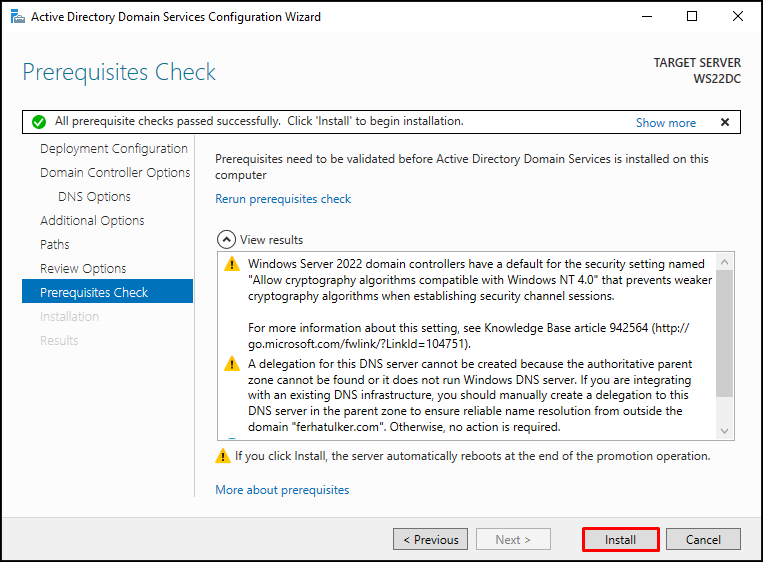Close the configuration wizard window
This screenshot has height=562, width=763.
click(737, 17)
